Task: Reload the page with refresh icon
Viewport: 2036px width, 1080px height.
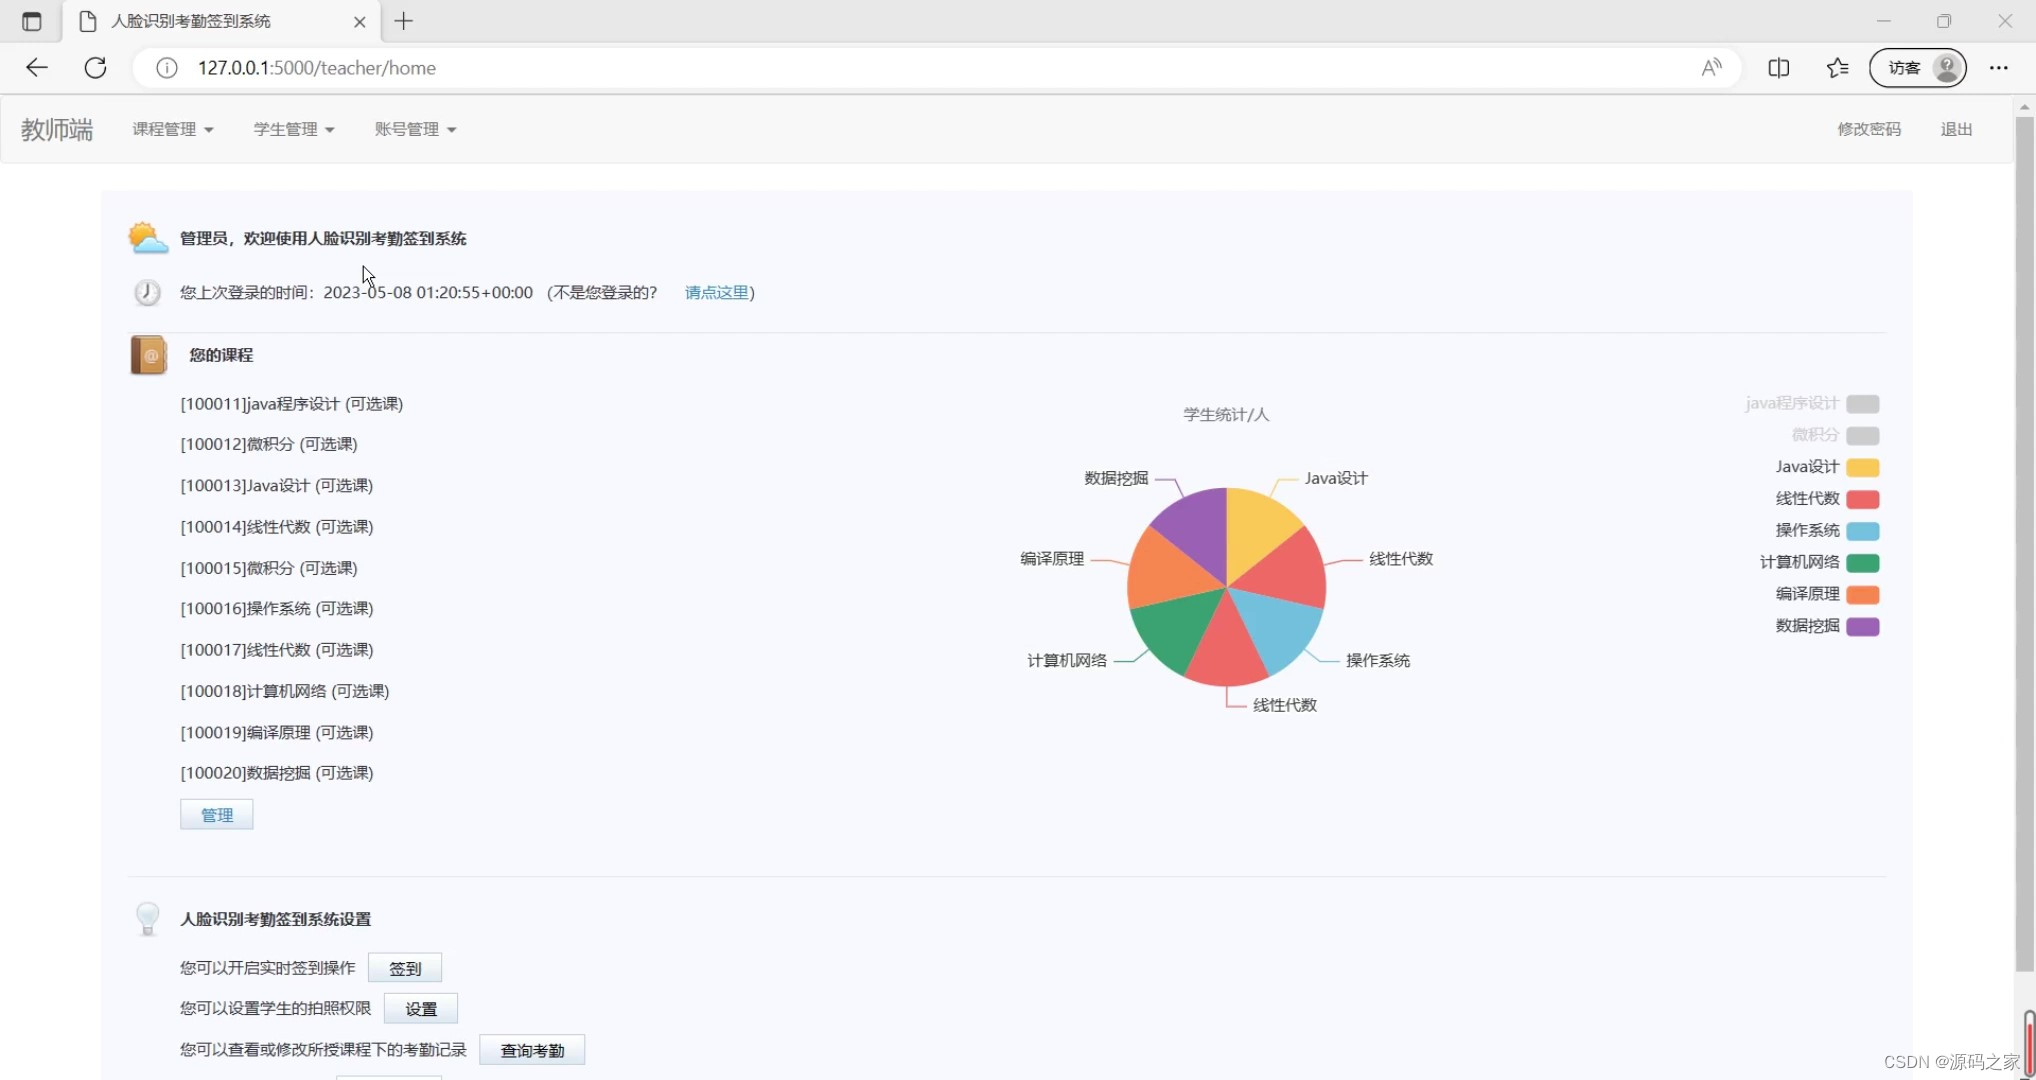Action: pos(95,68)
